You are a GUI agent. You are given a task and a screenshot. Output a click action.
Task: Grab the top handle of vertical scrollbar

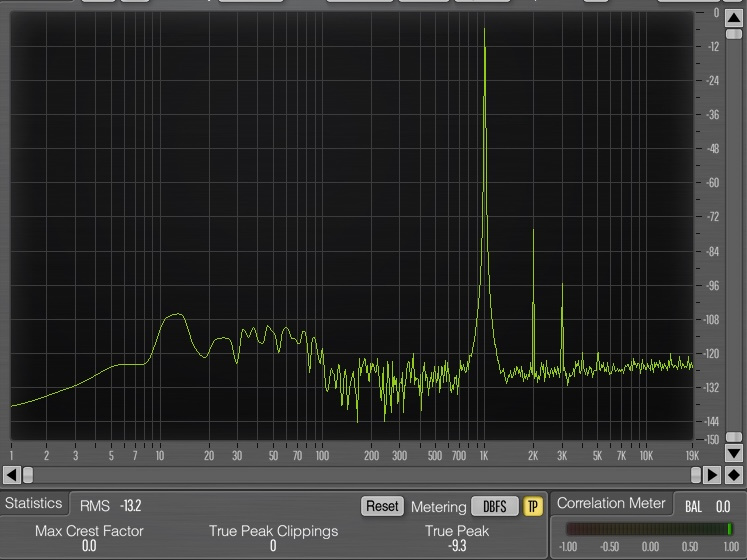tap(734, 34)
